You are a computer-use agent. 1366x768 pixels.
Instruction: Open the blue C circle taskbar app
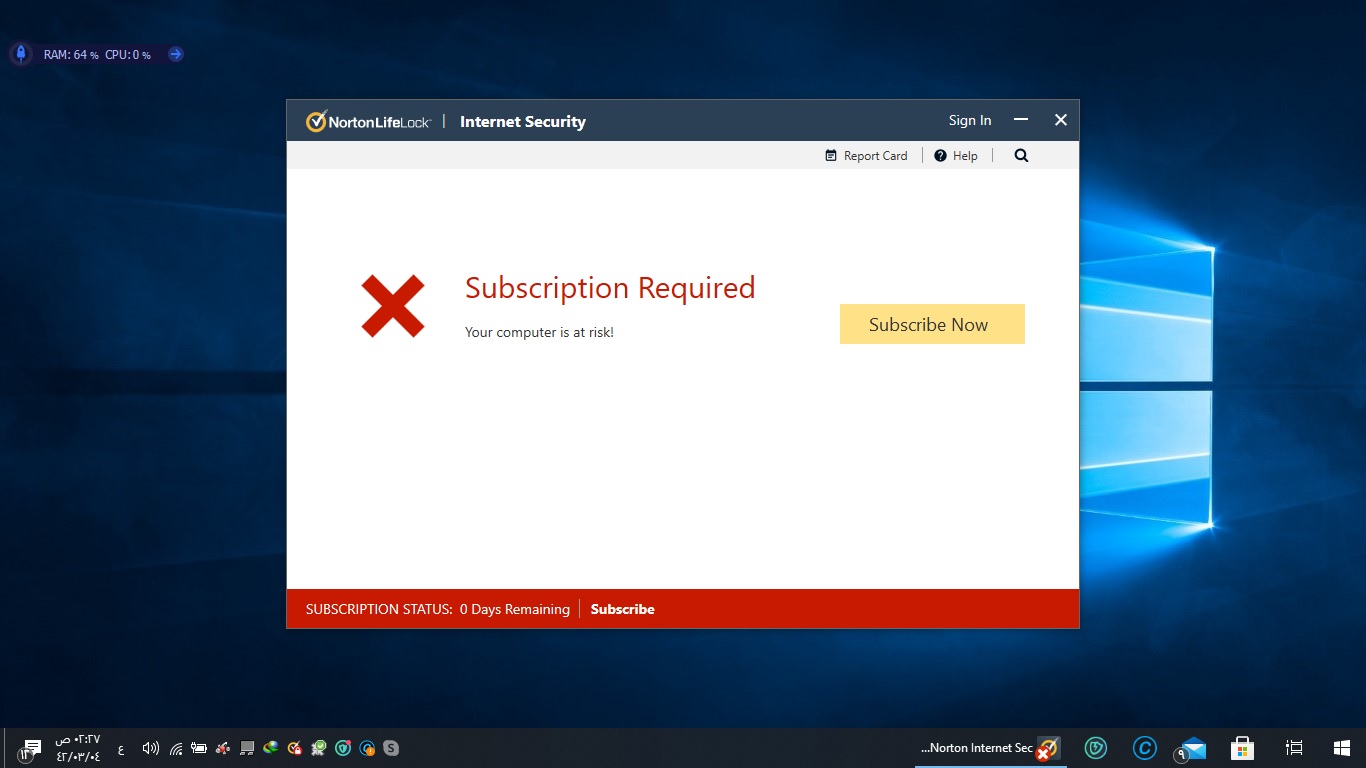1144,748
